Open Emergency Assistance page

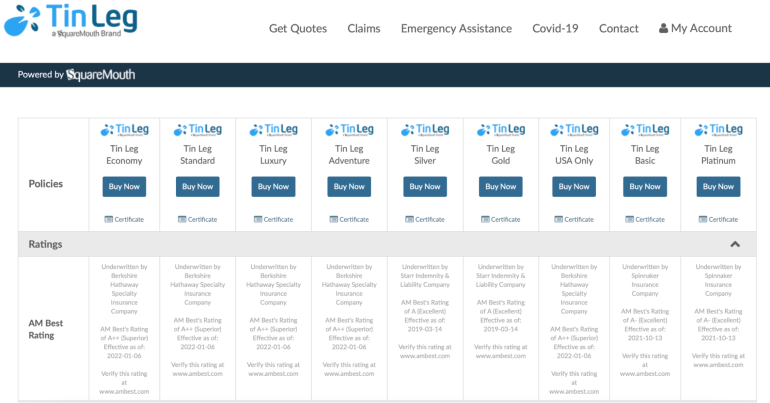(x=456, y=29)
